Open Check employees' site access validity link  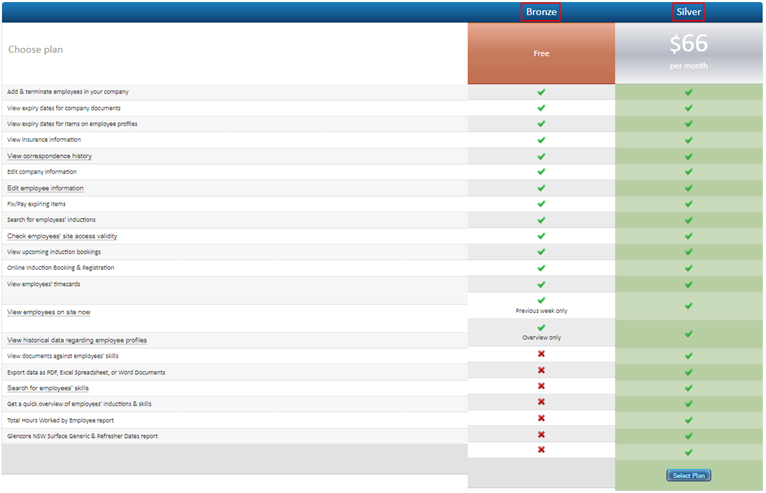[x=62, y=236]
